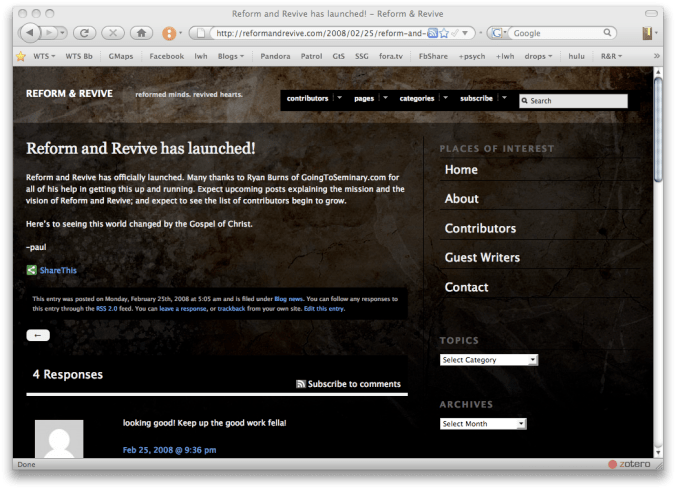The width and height of the screenshot is (676, 489).
Task: Open the drops bookmarks folder
Action: coord(538,56)
